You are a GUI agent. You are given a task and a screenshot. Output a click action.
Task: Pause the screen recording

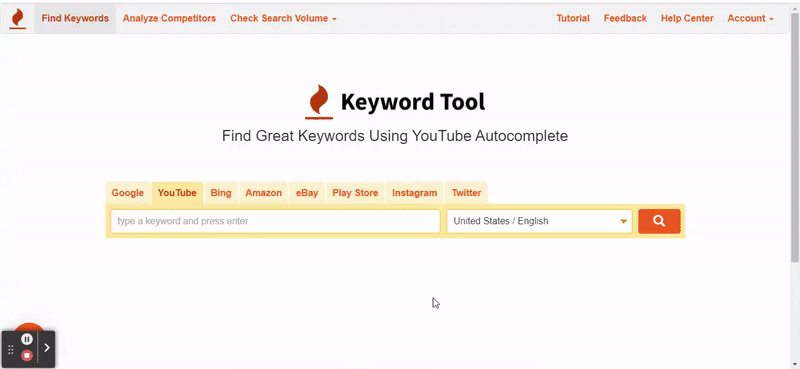tap(27, 339)
